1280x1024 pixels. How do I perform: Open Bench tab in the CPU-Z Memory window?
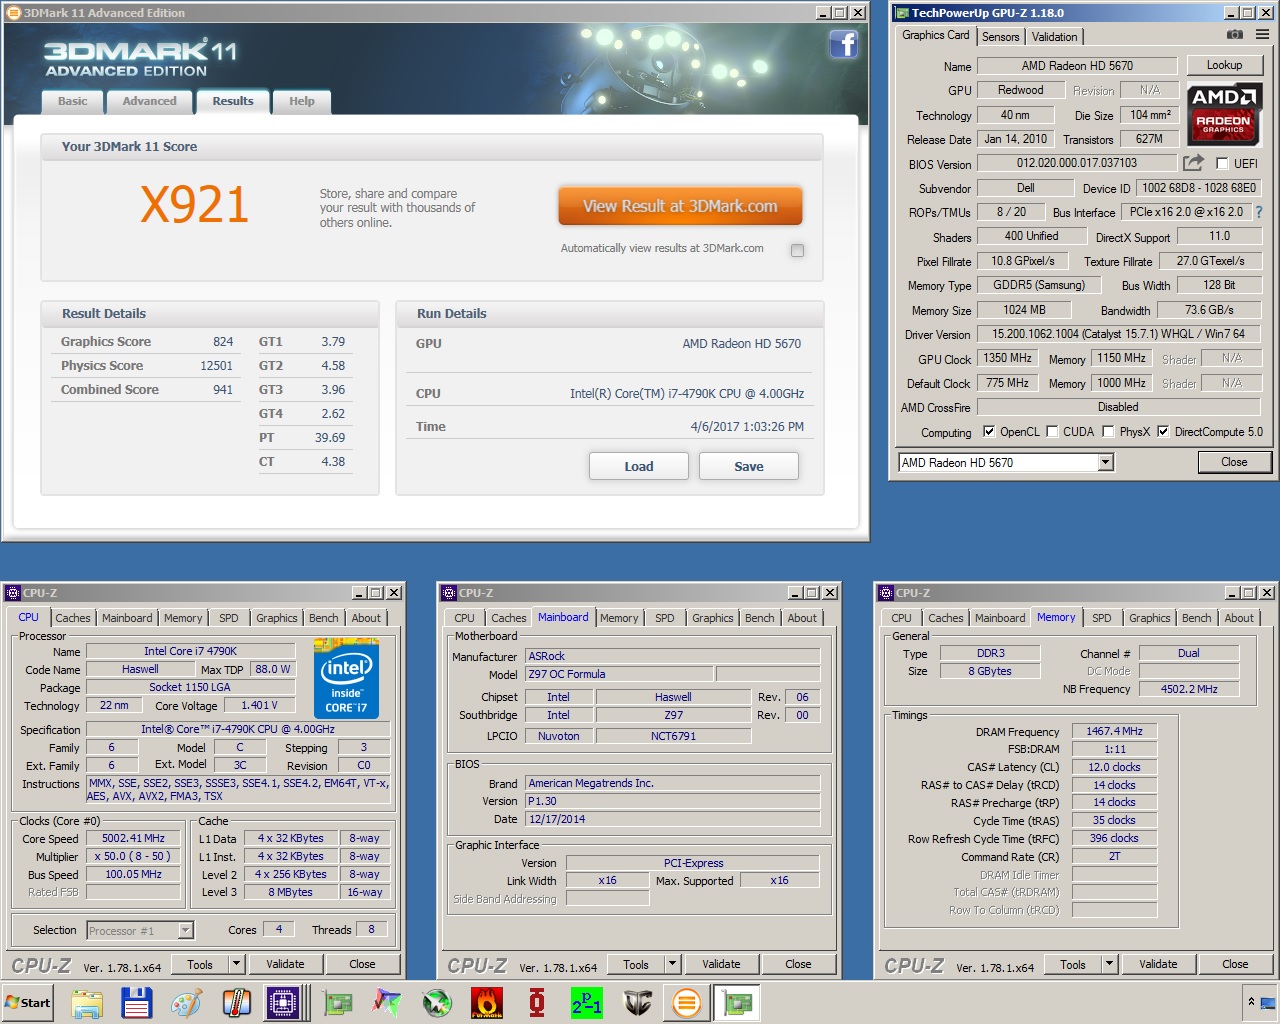tap(1197, 618)
